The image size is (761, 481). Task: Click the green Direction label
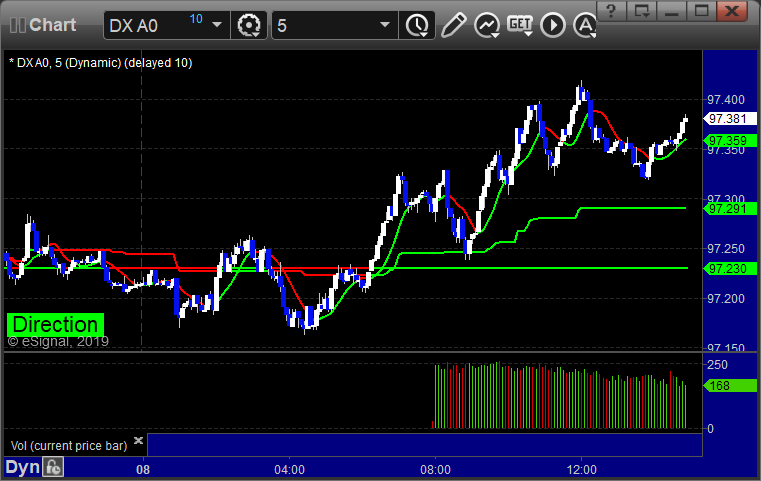[55, 325]
